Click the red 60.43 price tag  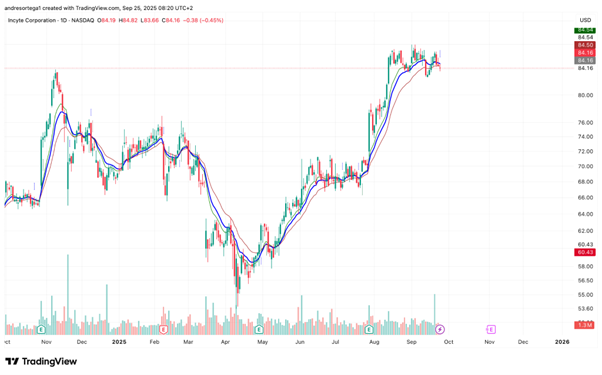[x=585, y=252]
